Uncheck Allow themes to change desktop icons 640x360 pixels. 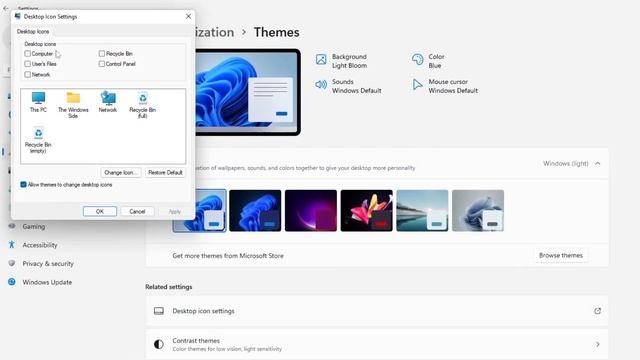click(x=23, y=184)
